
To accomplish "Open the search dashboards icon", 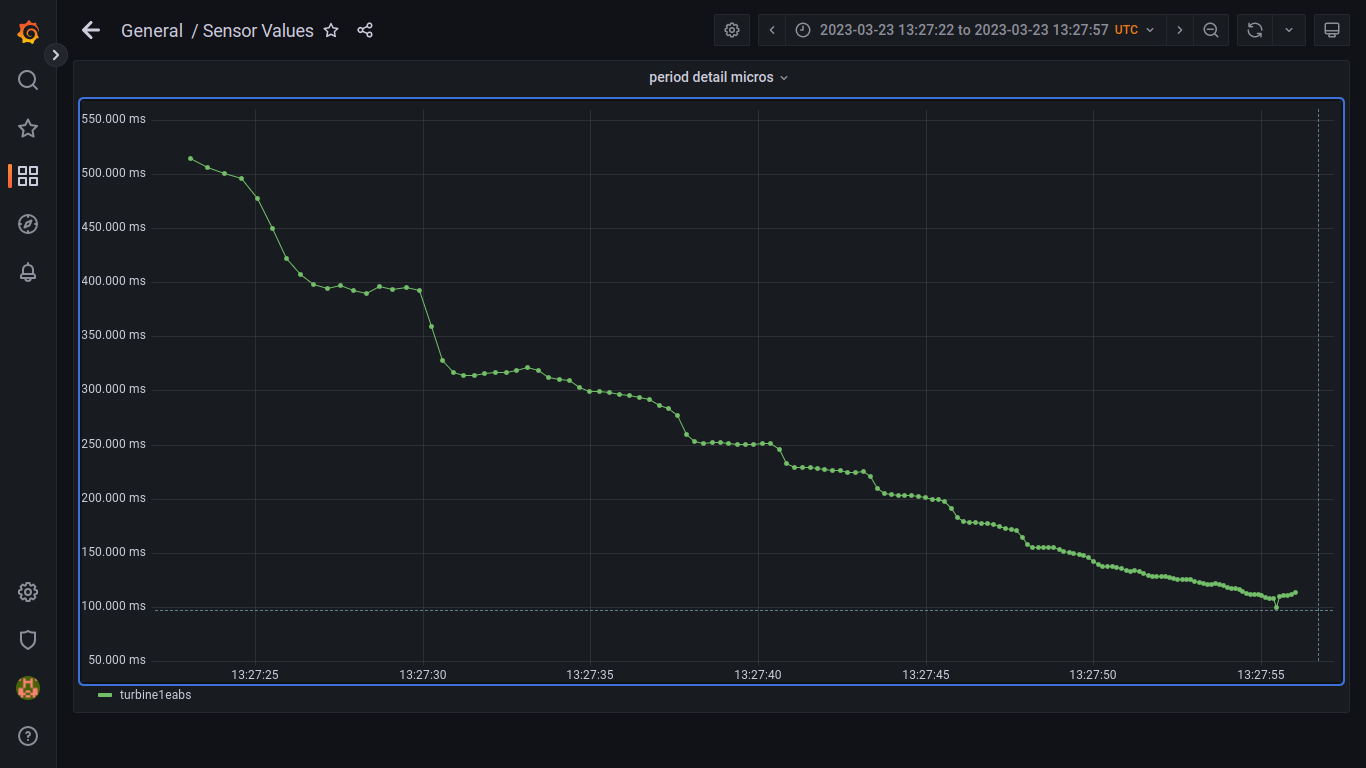I will pos(28,80).
